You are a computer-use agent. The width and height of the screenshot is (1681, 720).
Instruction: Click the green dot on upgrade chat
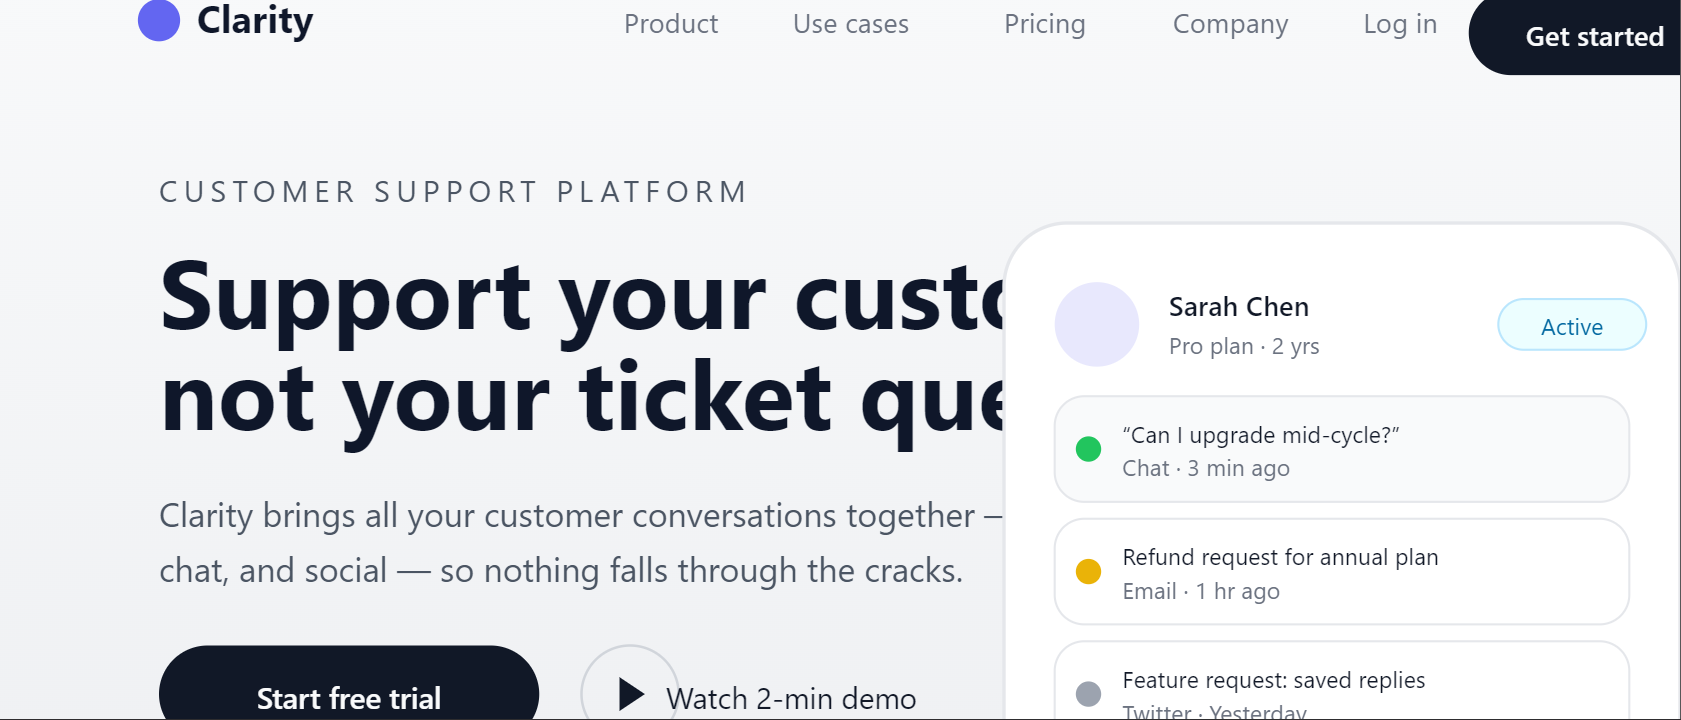[x=1088, y=449]
